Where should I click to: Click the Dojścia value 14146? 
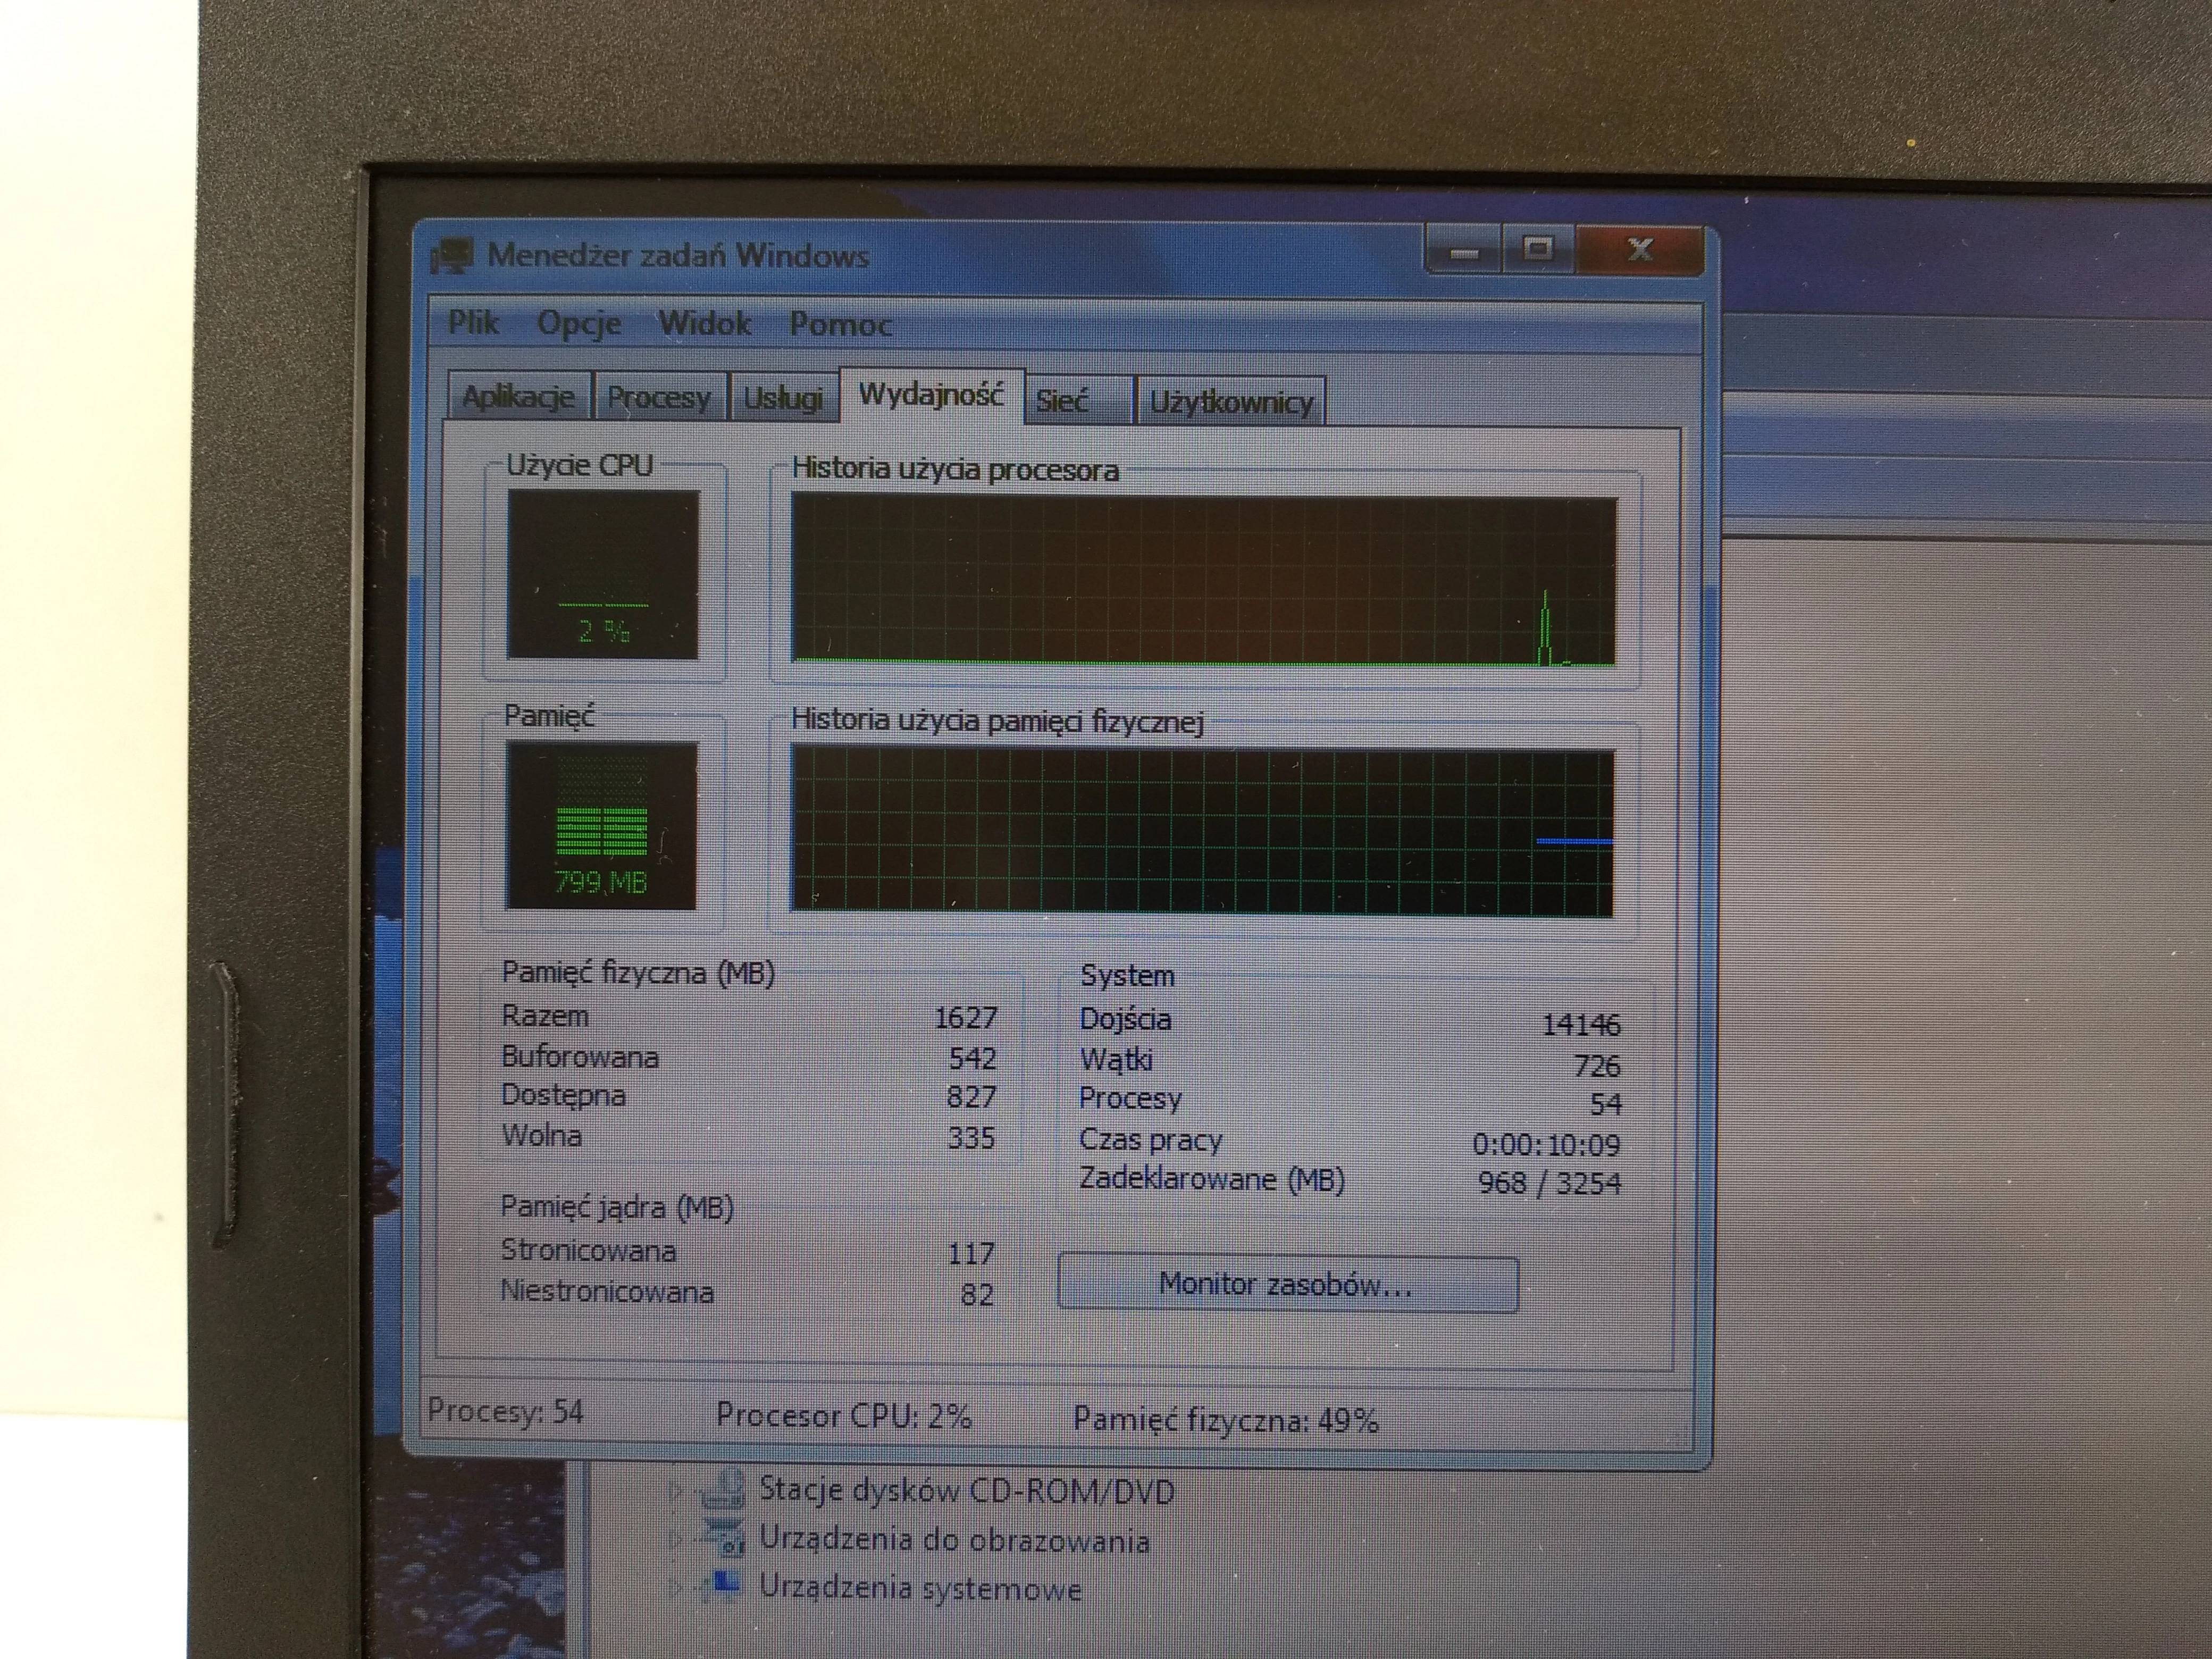1581,1025
